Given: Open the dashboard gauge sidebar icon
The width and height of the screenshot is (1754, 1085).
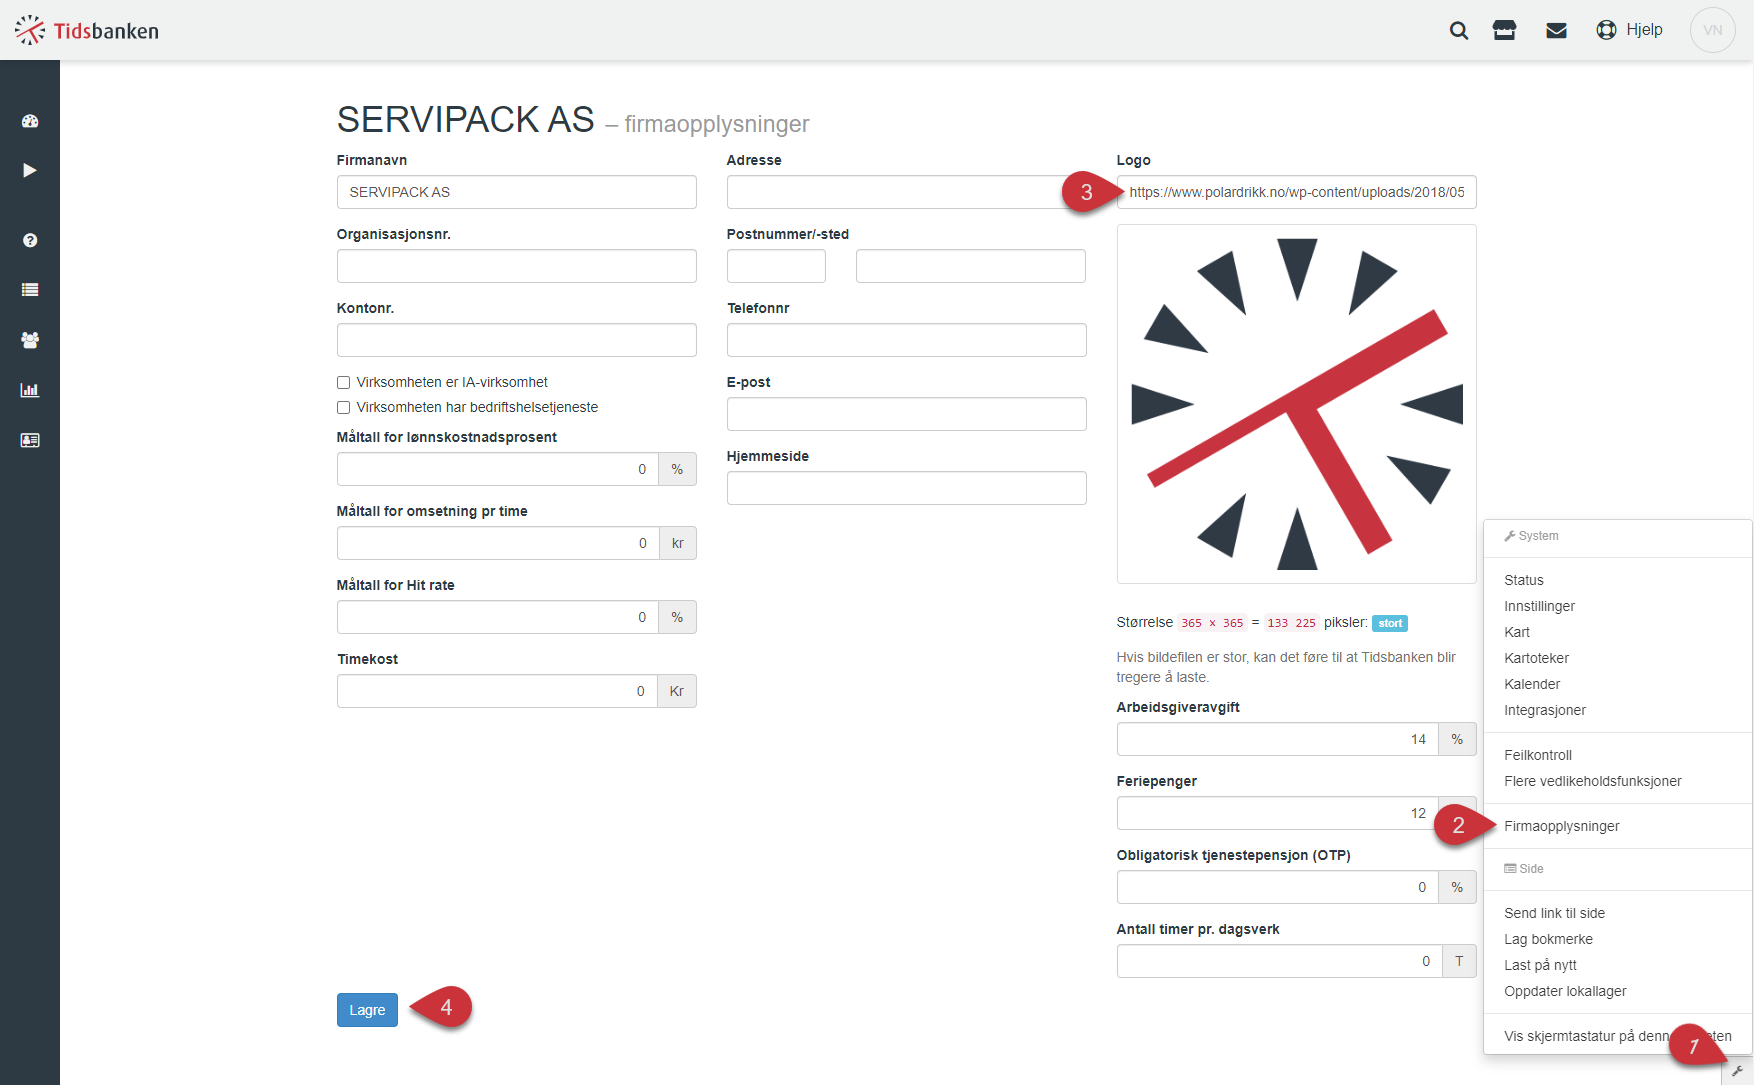Looking at the screenshot, I should pyautogui.click(x=30, y=121).
